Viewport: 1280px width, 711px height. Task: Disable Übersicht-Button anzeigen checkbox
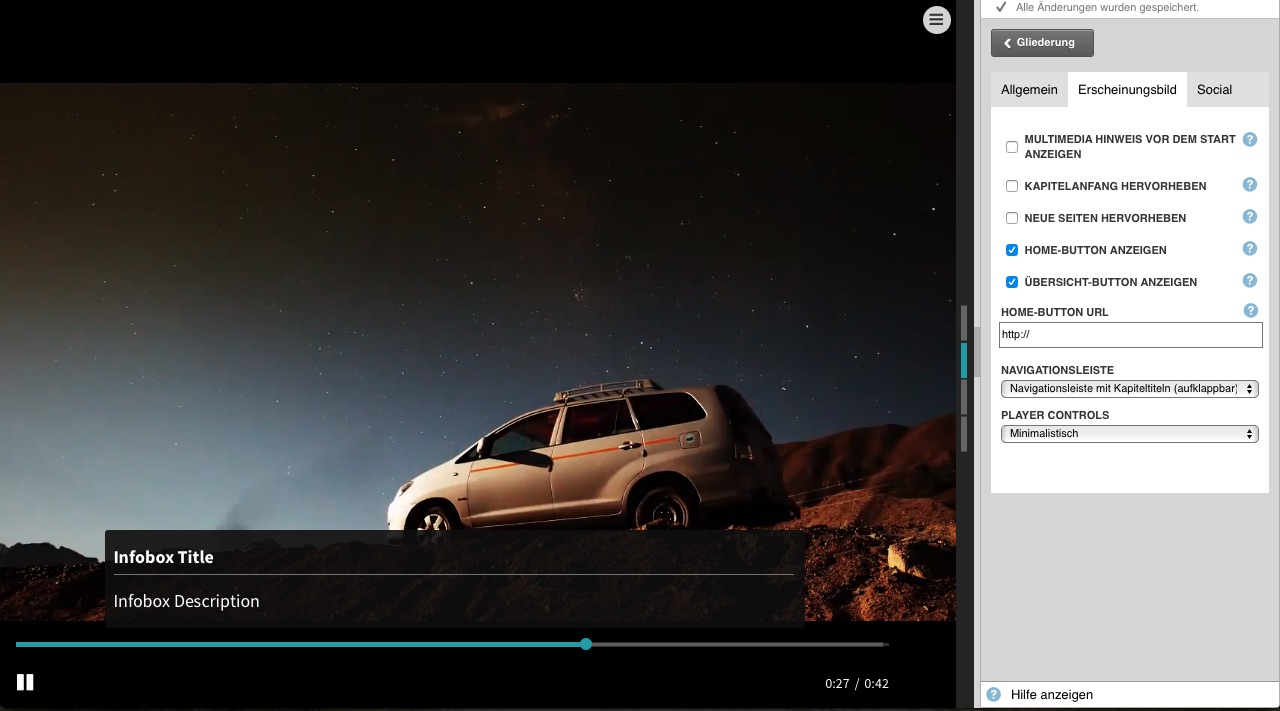[x=1012, y=282]
